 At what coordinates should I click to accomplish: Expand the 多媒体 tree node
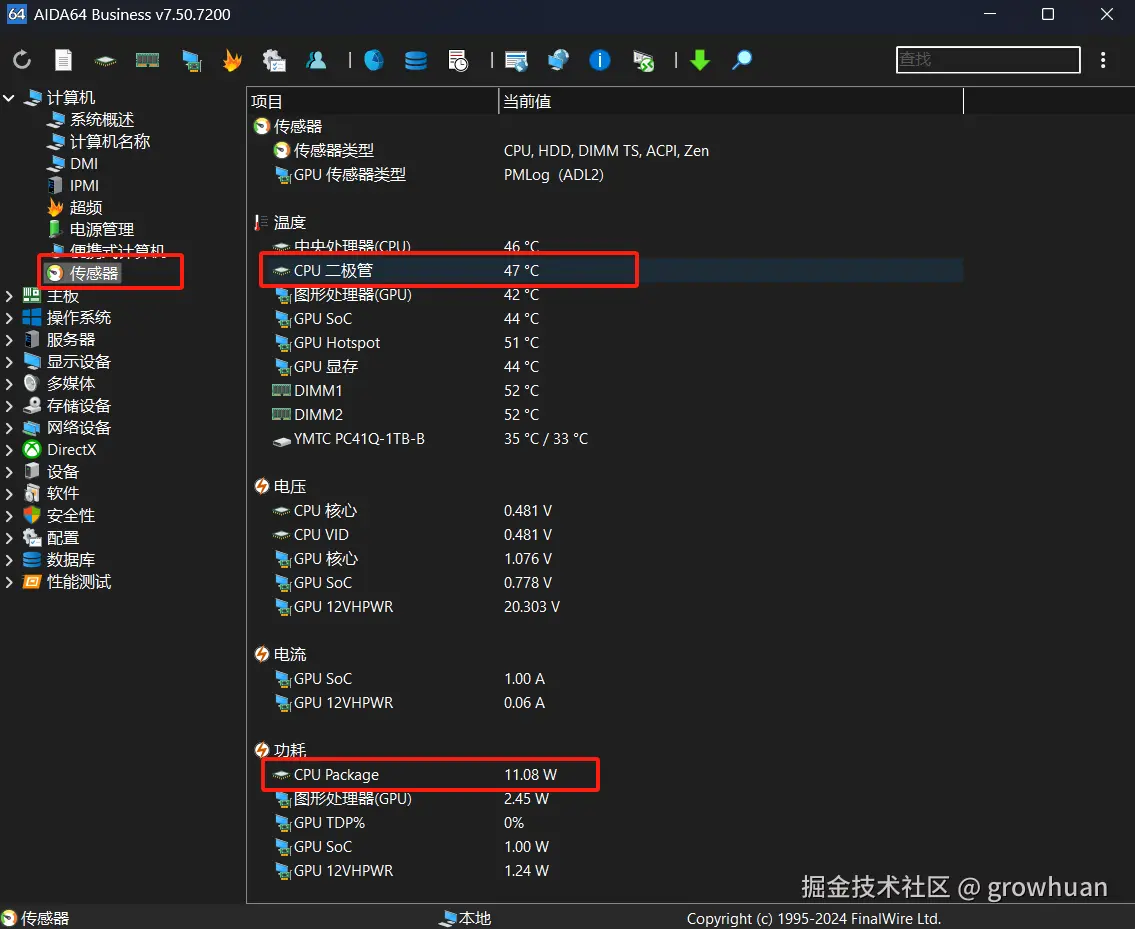(9, 384)
